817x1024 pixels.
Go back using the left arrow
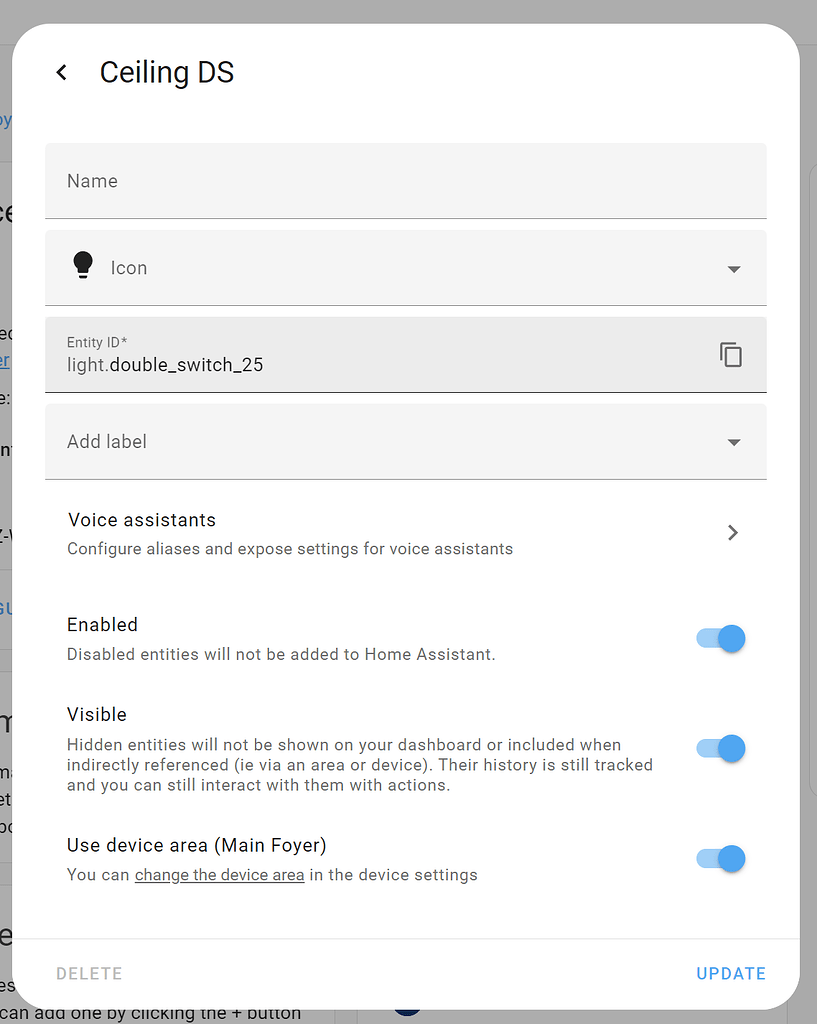pyautogui.click(x=61, y=72)
